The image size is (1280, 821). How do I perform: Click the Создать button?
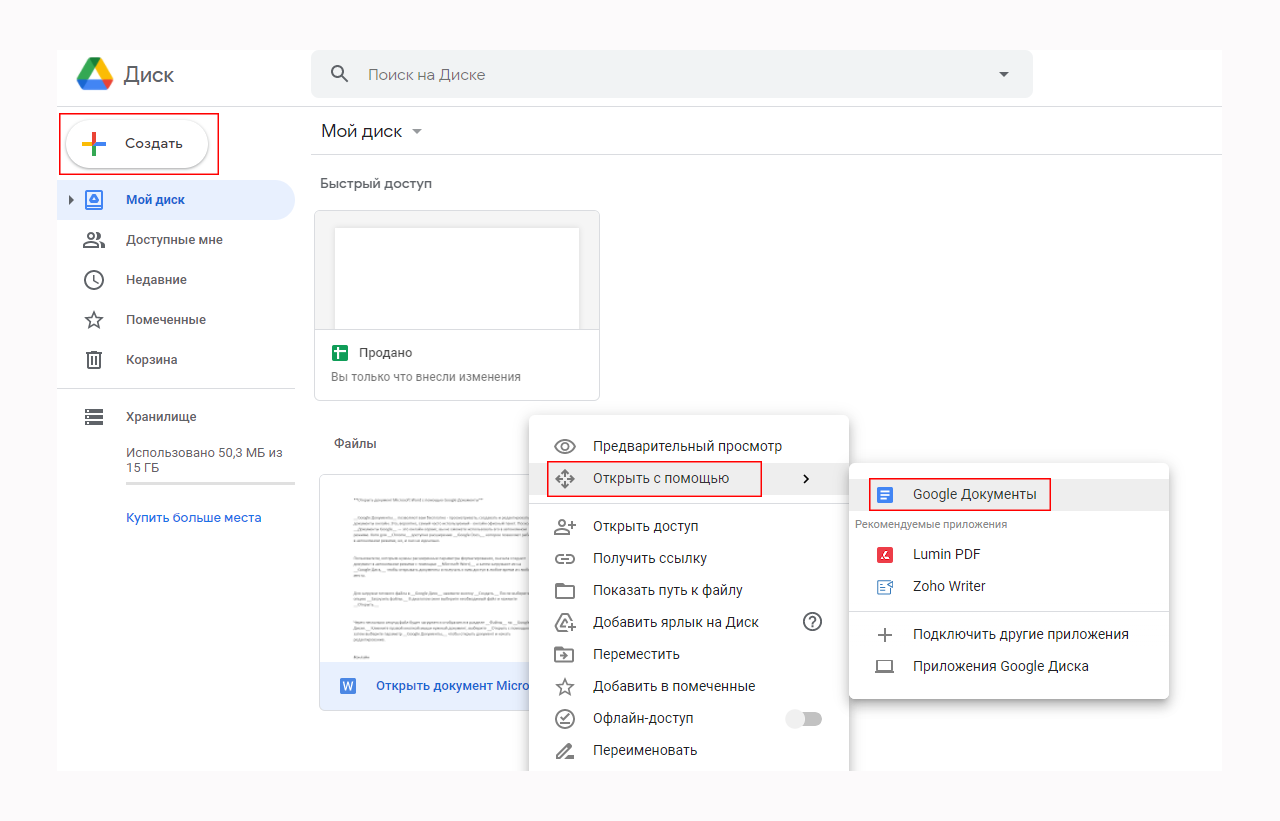click(x=137, y=144)
